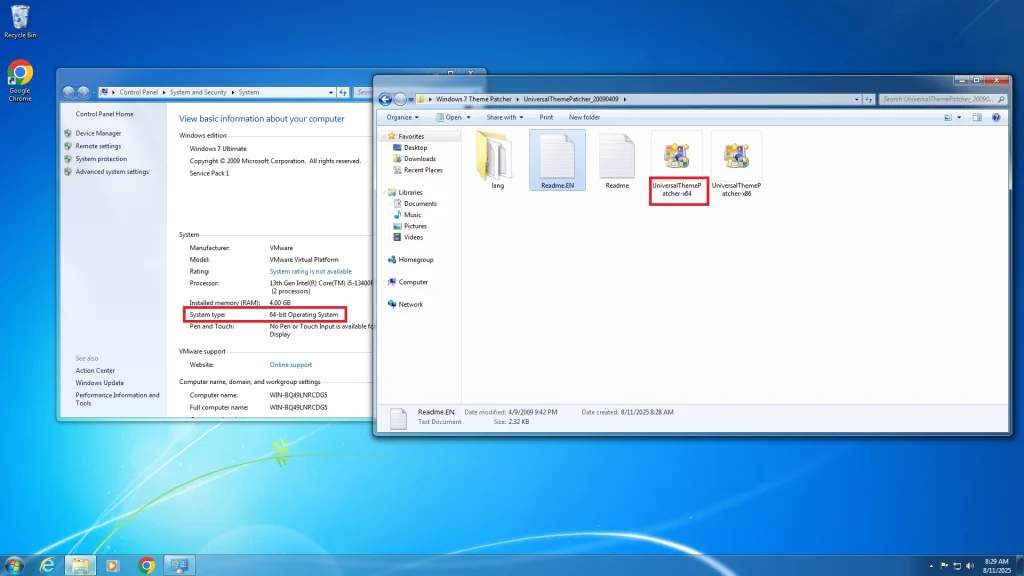Click the network tray icon

[957, 566]
